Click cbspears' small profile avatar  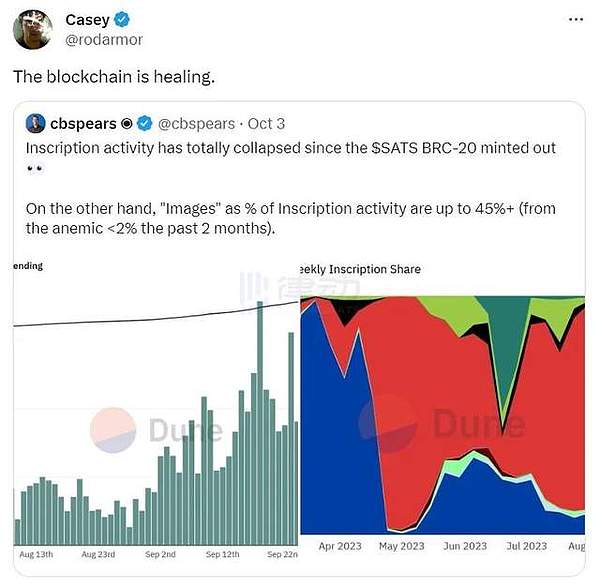point(37,124)
